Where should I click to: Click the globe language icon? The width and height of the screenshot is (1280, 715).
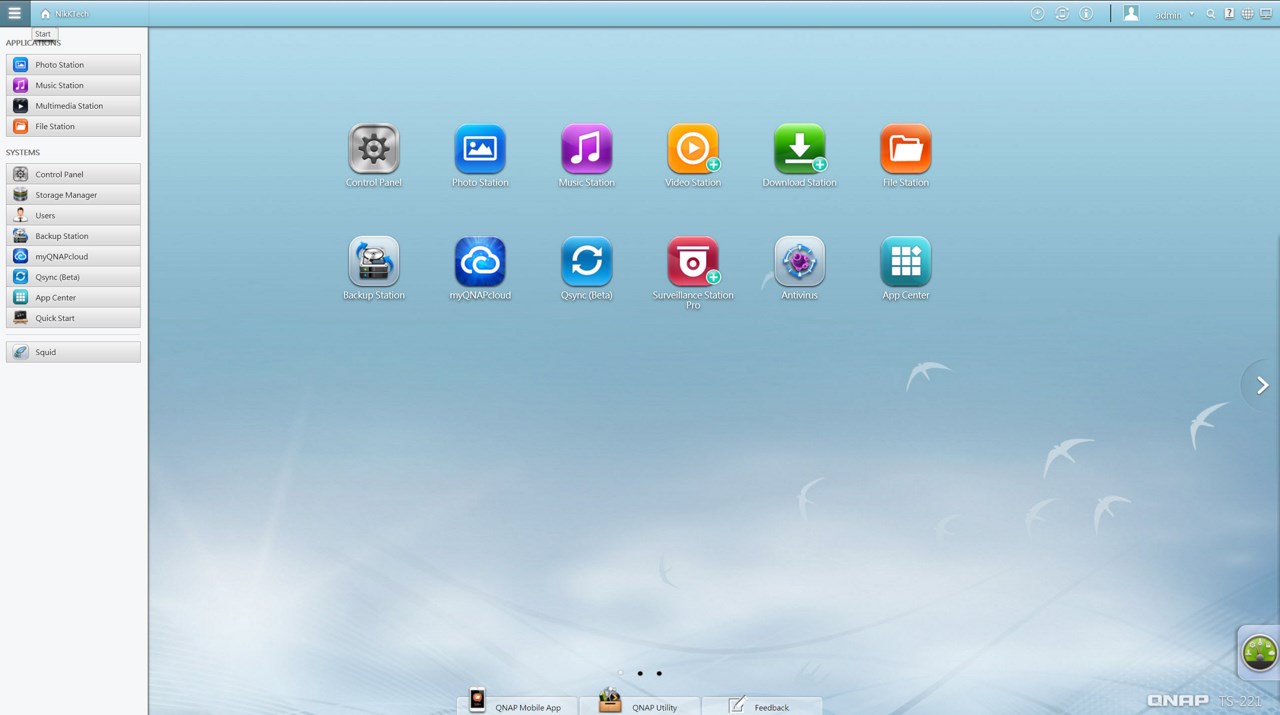click(1247, 14)
